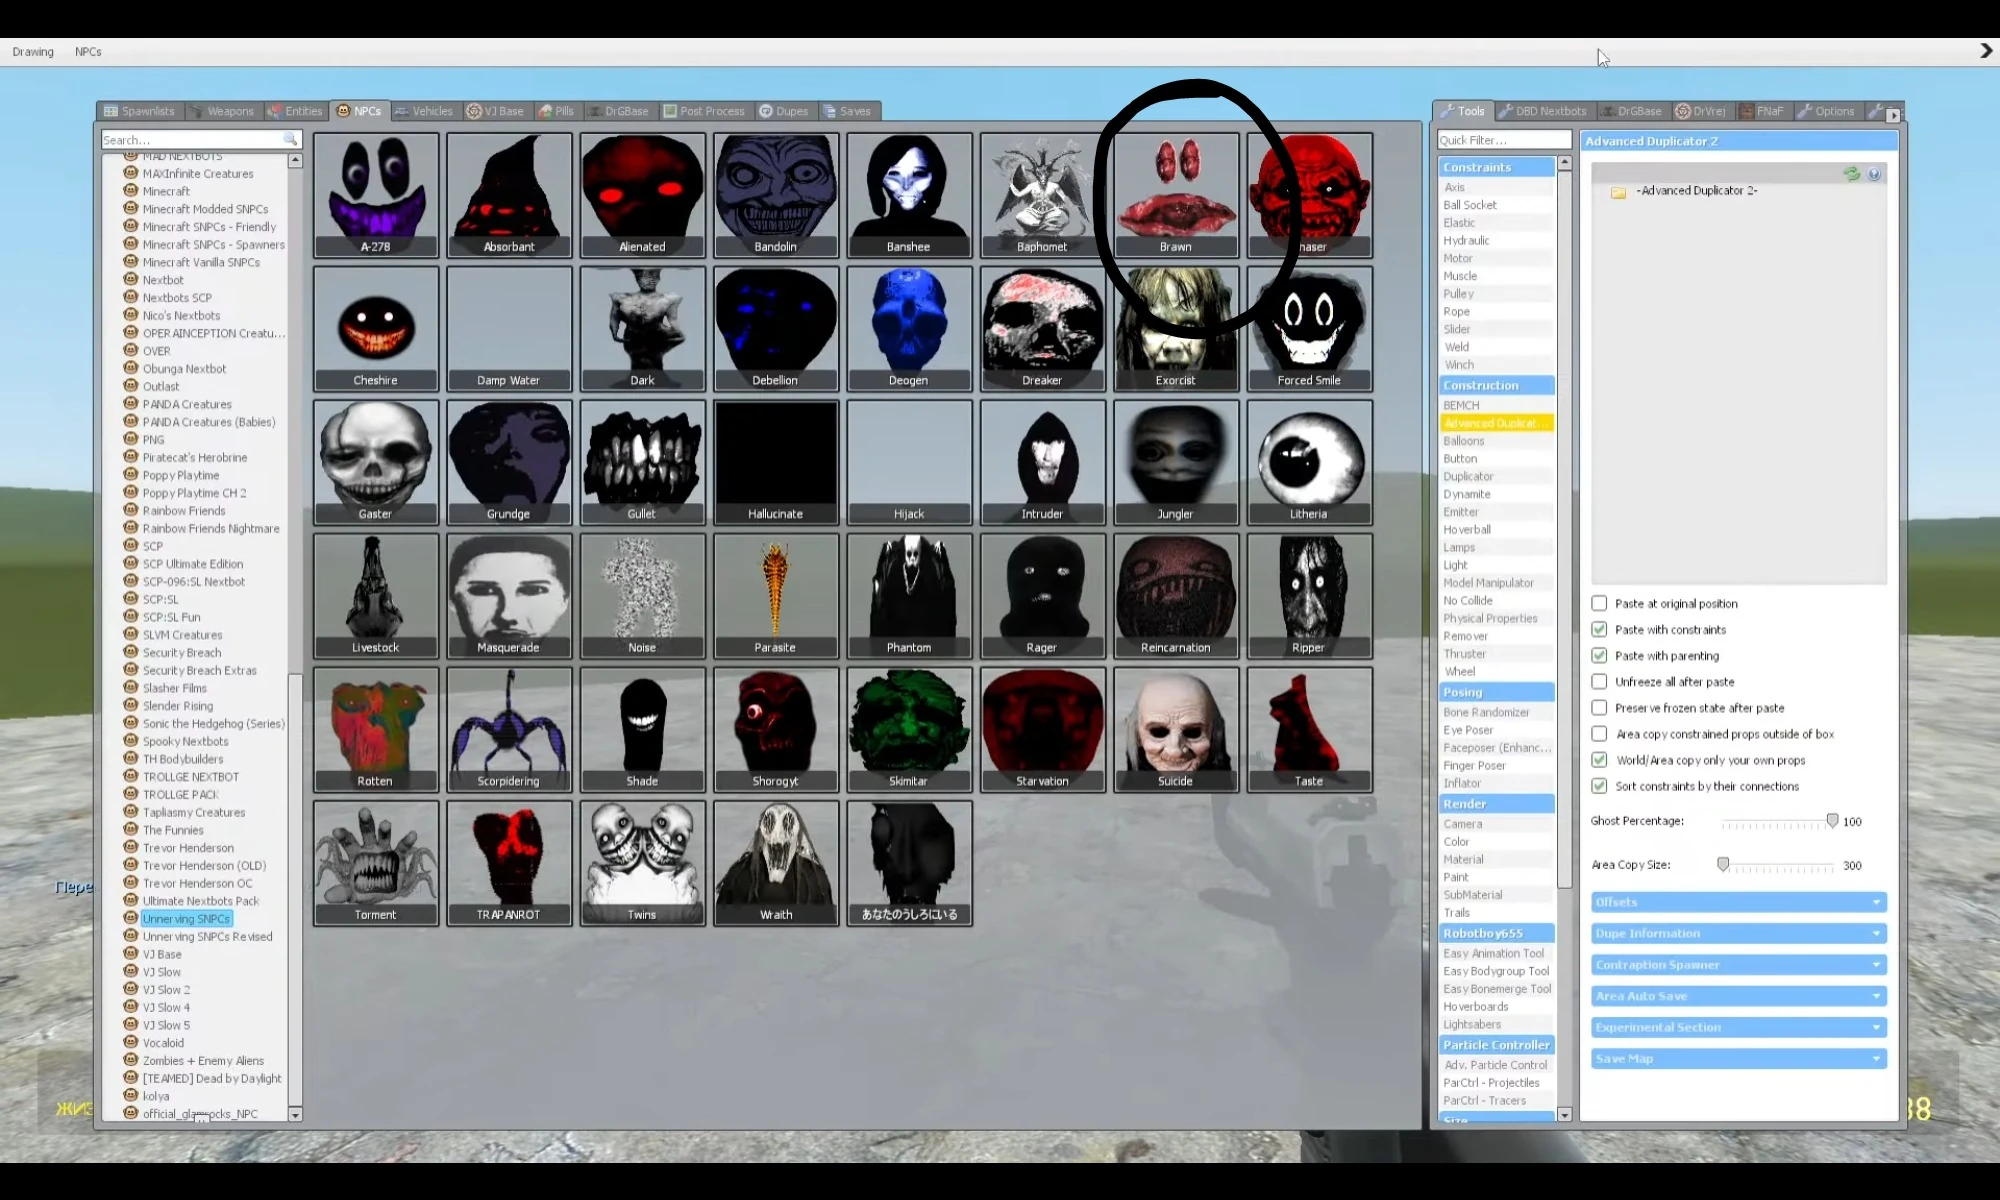
Task: Open the Save Map section
Action: click(x=1737, y=1059)
